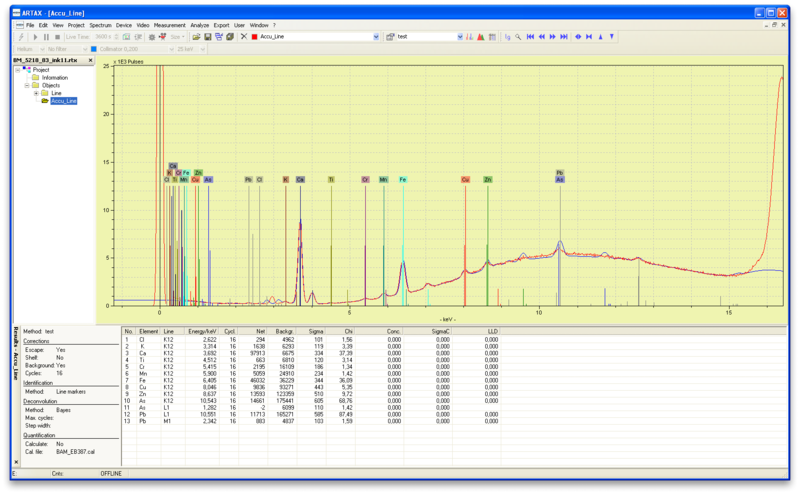Click the video camera toolbar icon
Image resolution: width=800 pixels, height=495 pixels.
click(x=163, y=37)
